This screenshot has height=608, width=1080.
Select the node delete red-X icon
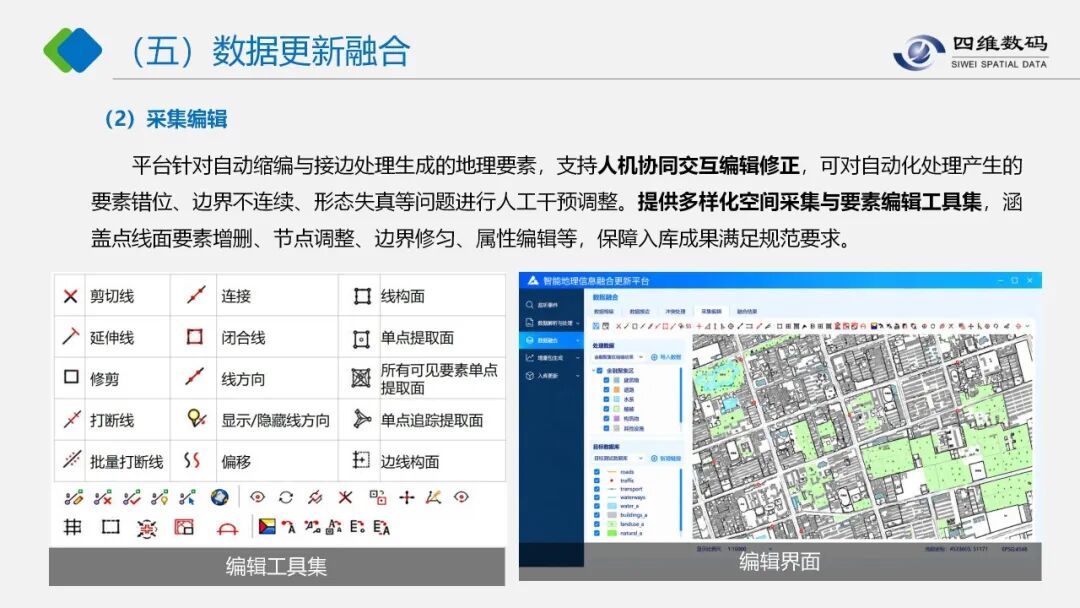click(103, 497)
